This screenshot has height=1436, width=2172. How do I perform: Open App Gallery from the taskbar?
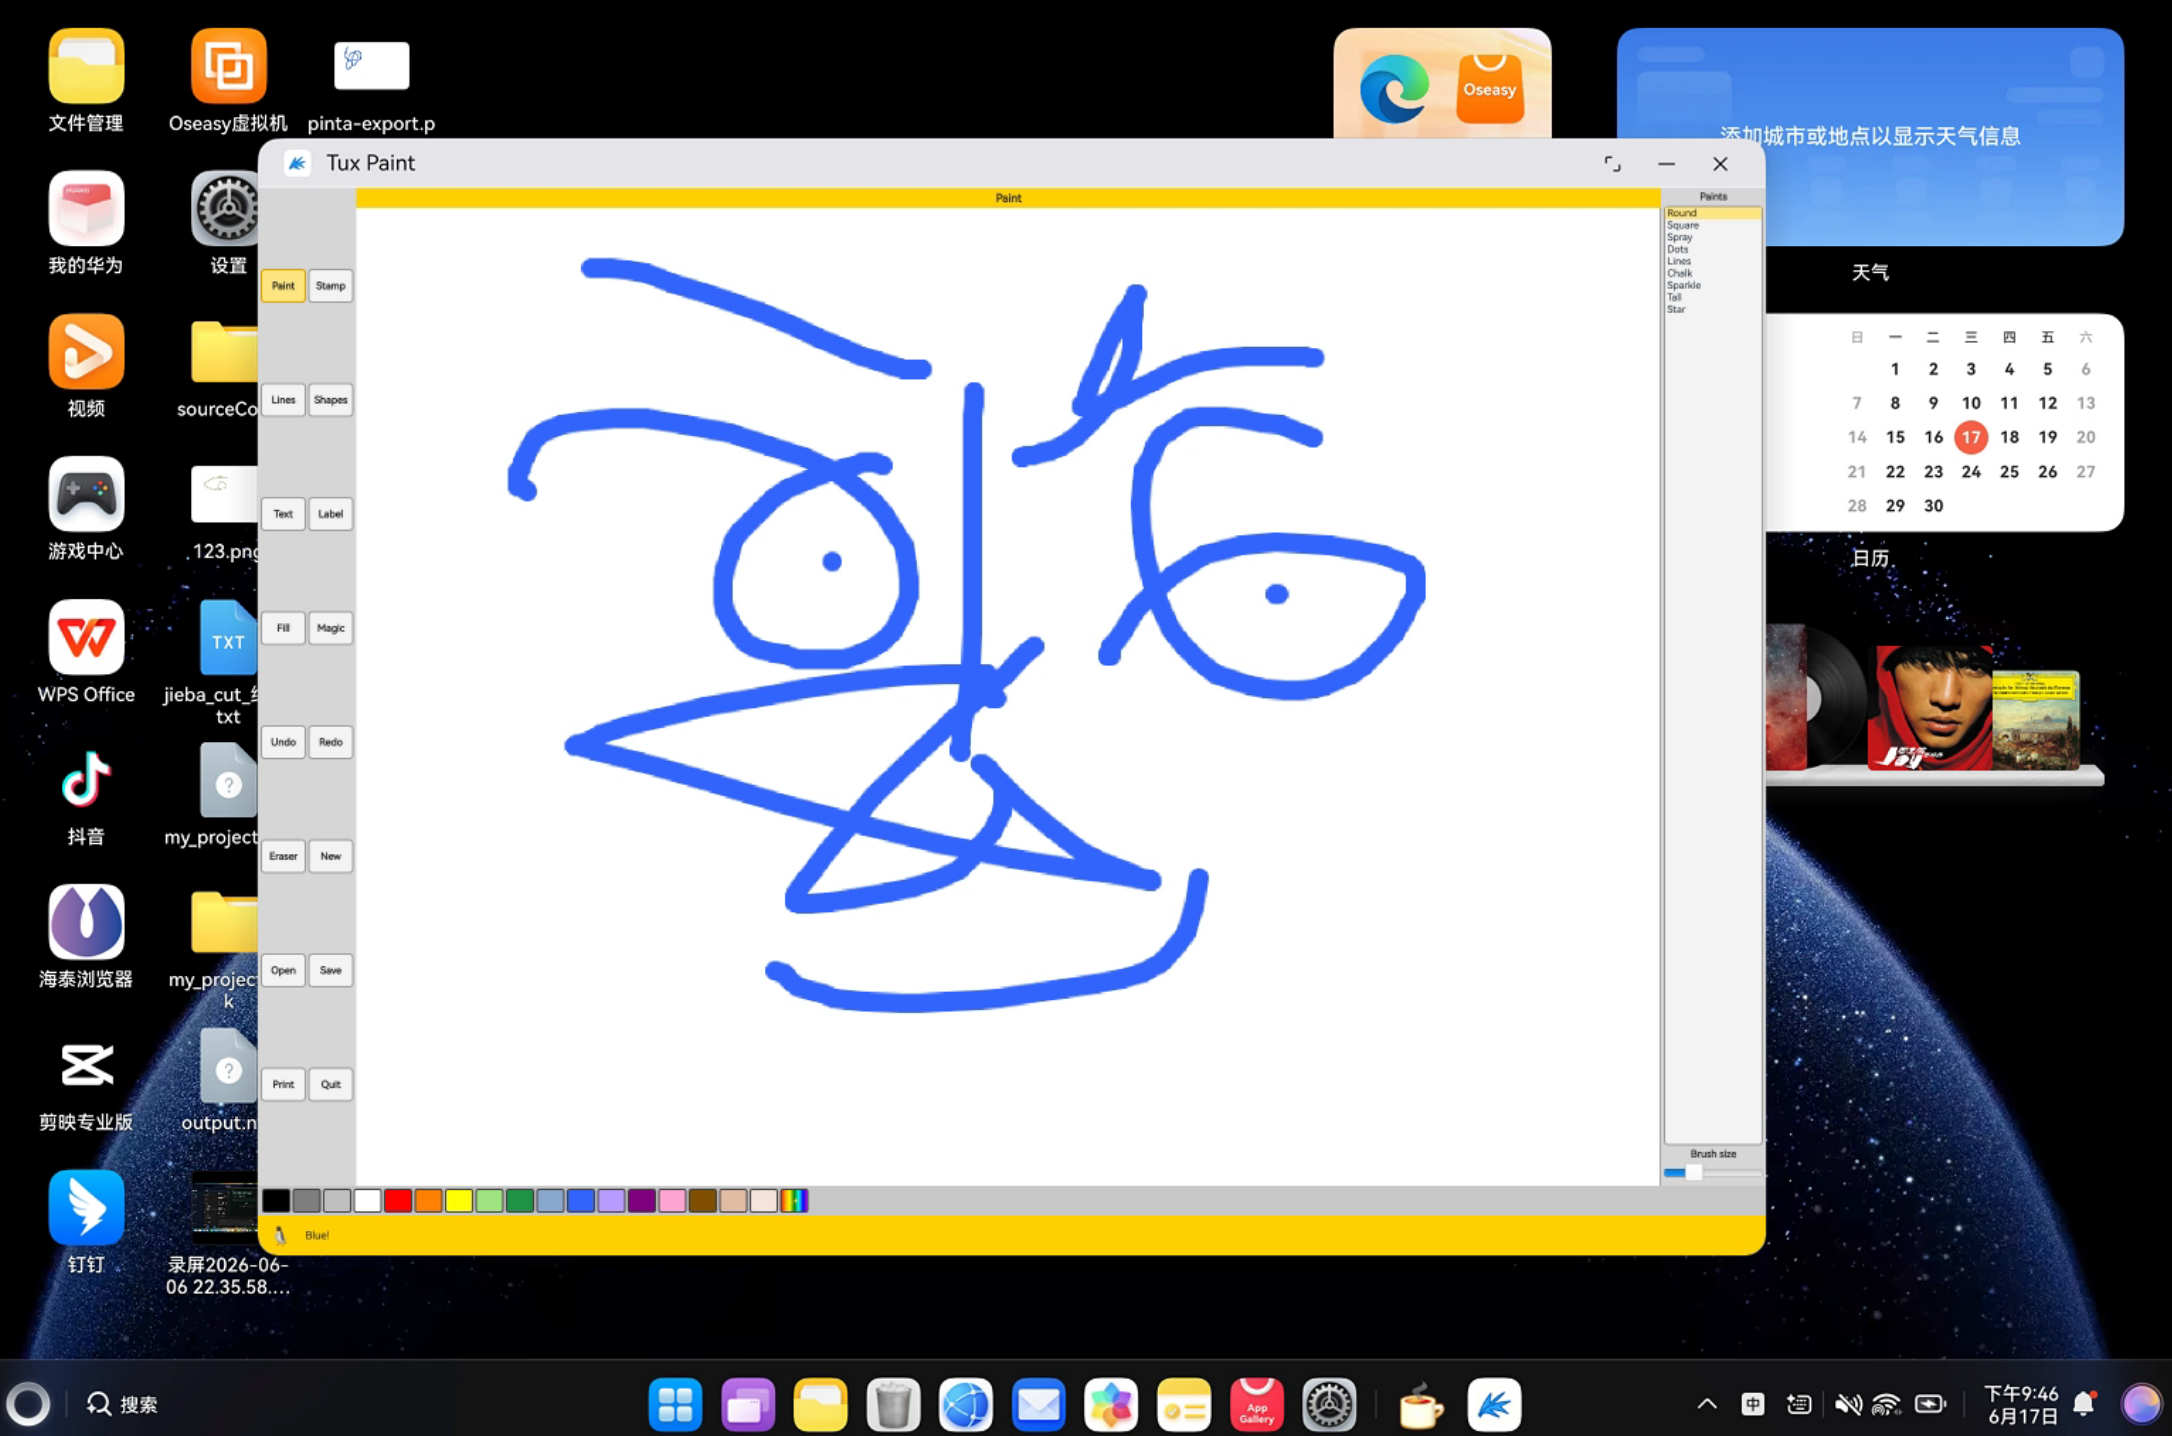pyautogui.click(x=1257, y=1404)
